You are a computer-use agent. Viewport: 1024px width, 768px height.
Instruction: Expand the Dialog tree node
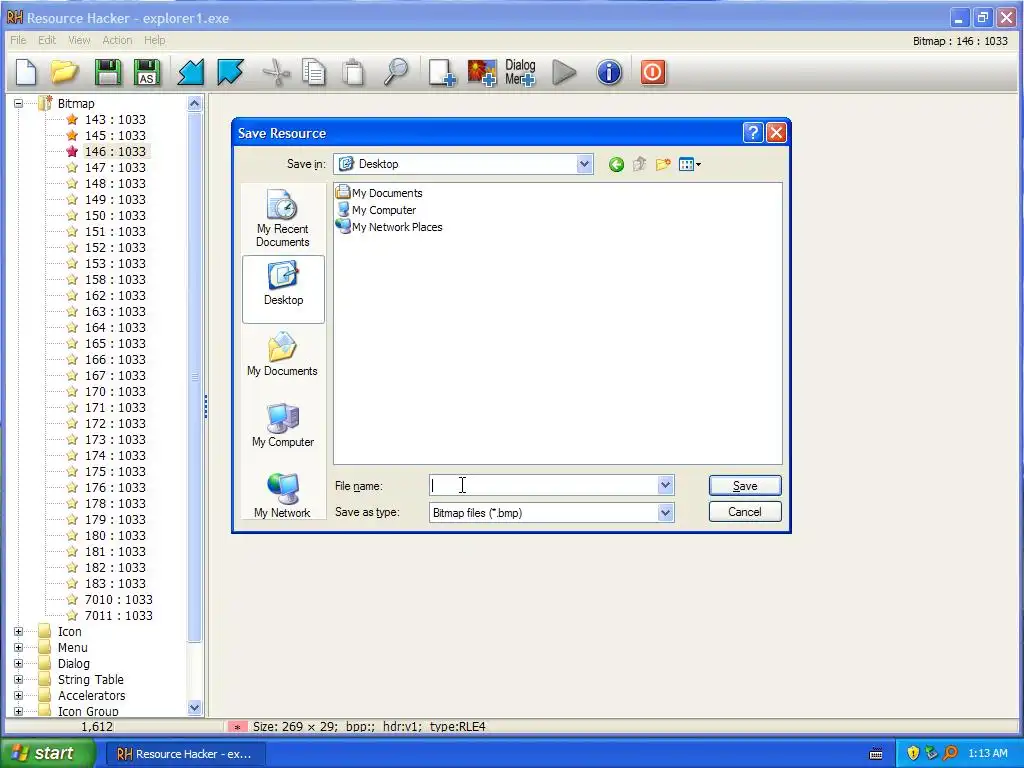click(18, 664)
